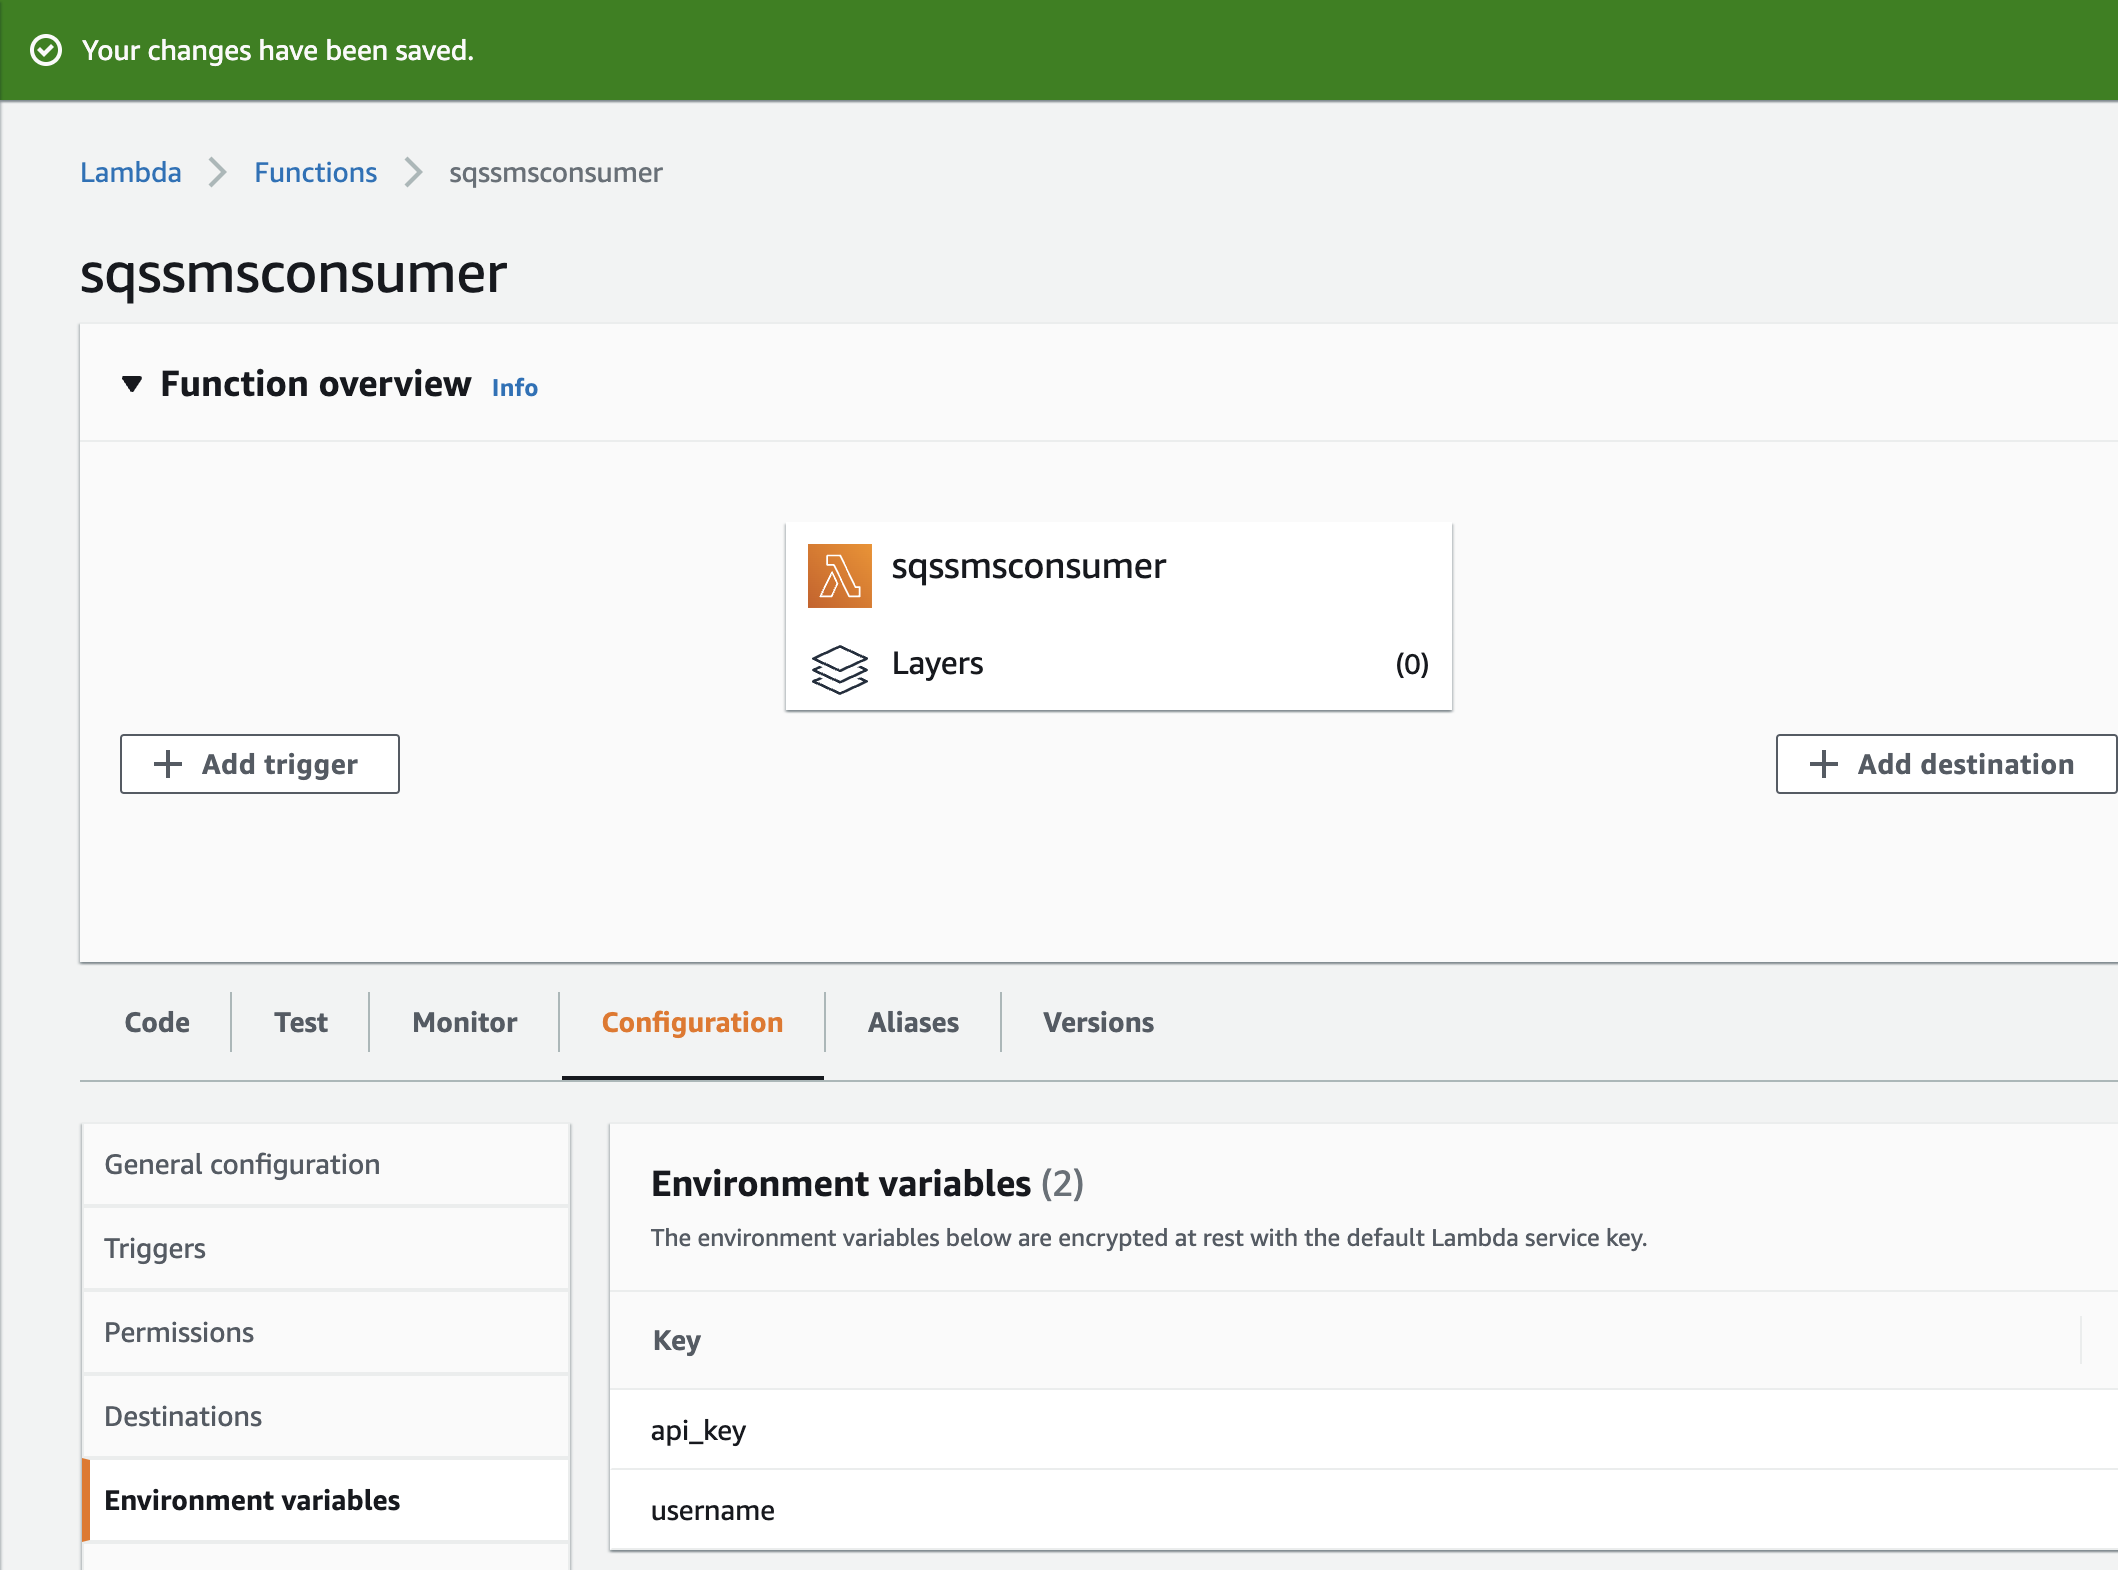Open Destinations in the configuration sidebar

326,1416
